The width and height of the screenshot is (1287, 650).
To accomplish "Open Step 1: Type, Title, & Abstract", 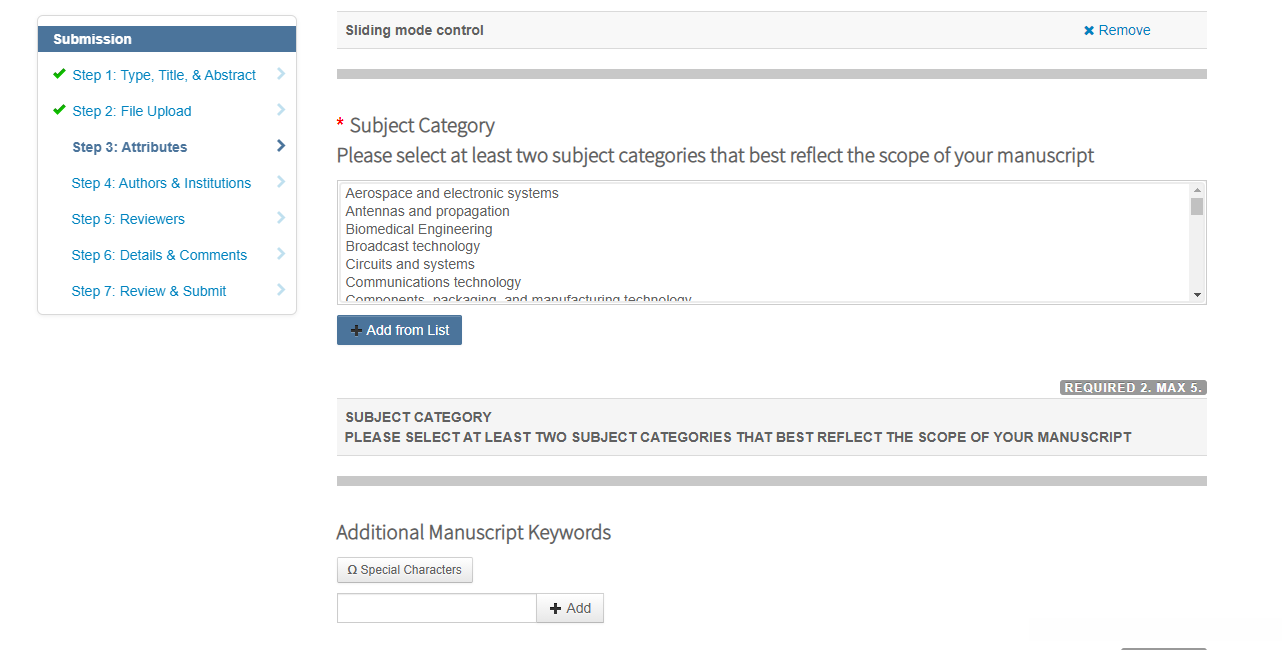I will pyautogui.click(x=164, y=75).
